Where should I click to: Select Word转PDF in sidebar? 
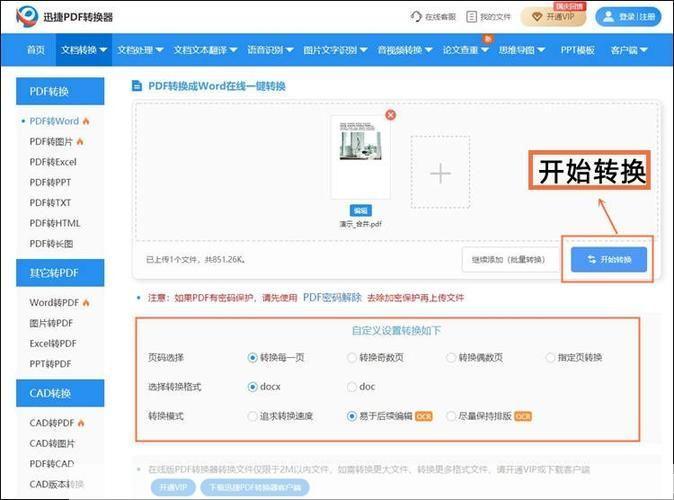[54, 303]
